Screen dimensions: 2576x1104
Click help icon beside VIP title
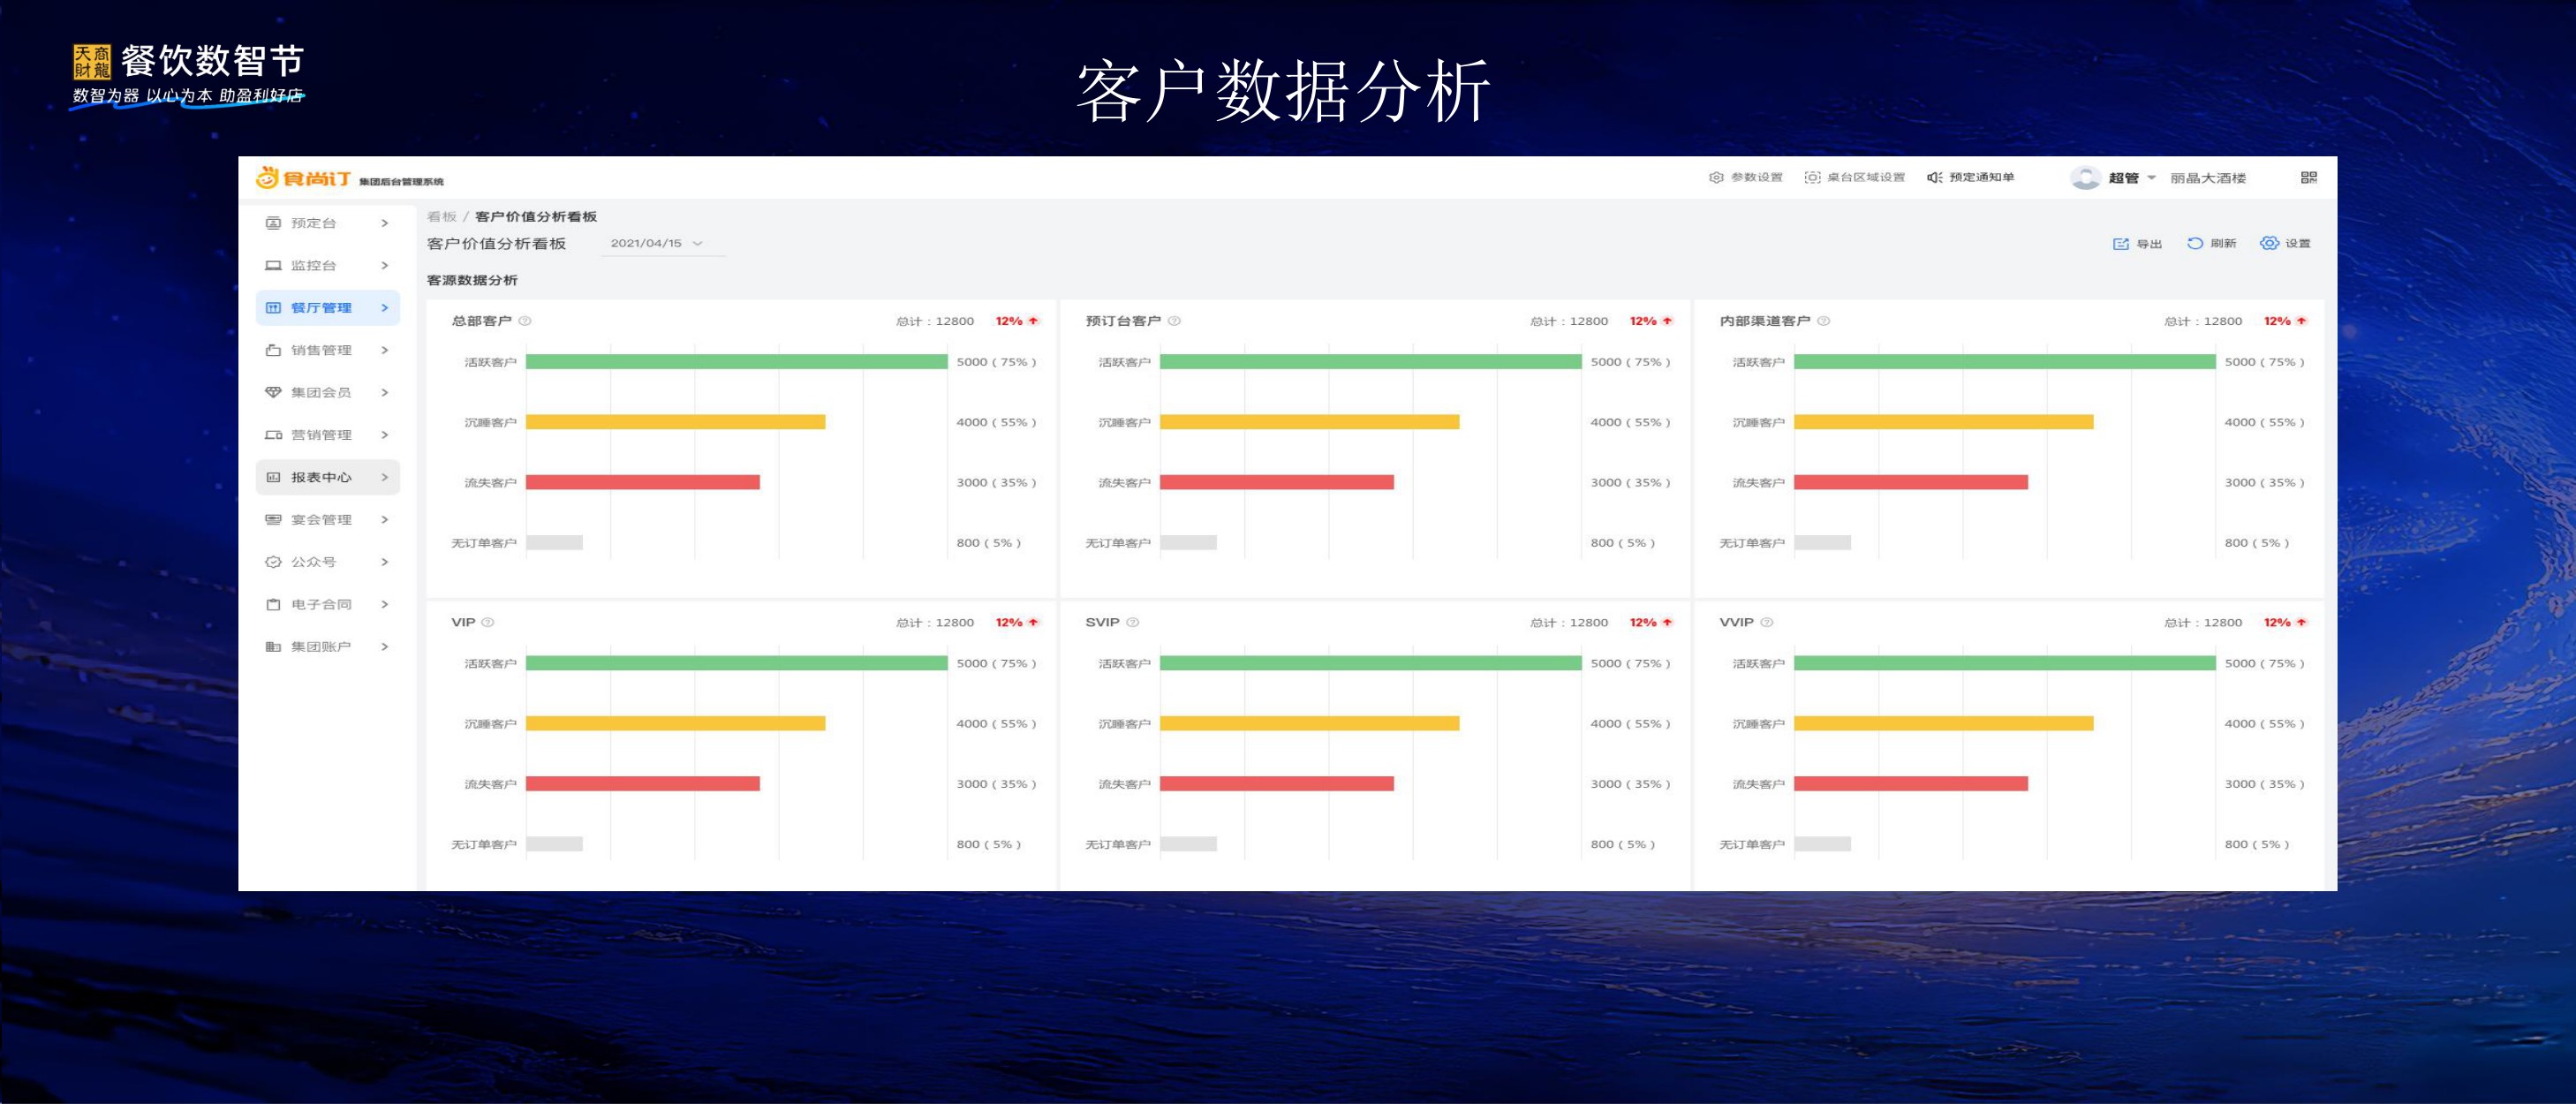488,622
